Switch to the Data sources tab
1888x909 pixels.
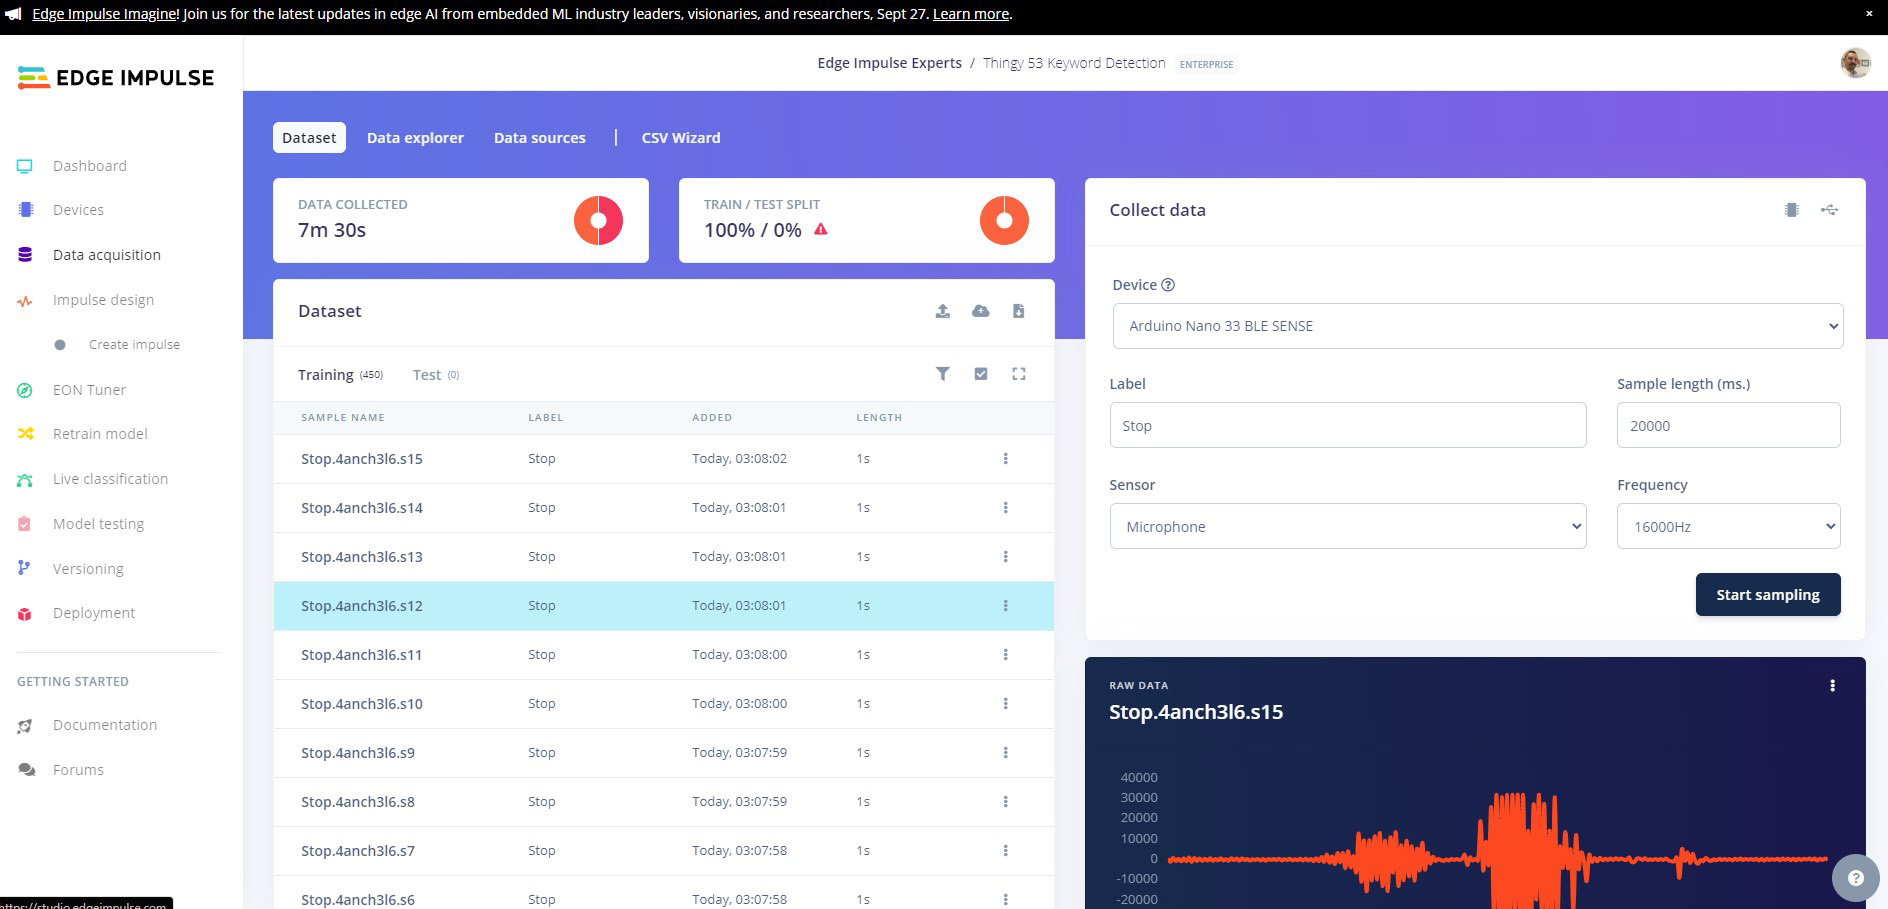[540, 138]
